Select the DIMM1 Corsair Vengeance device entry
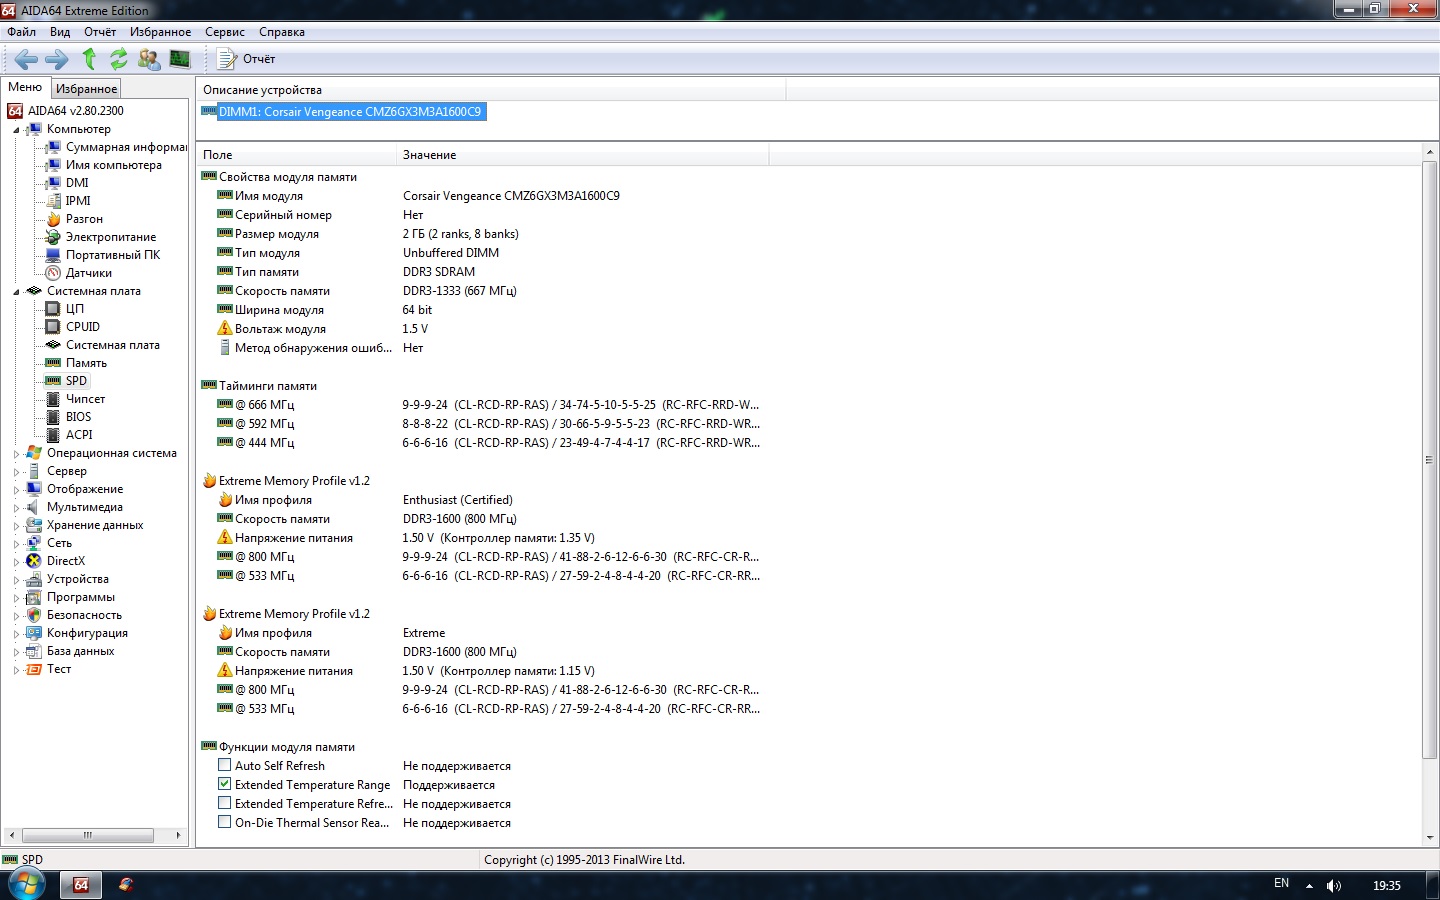 [x=350, y=112]
